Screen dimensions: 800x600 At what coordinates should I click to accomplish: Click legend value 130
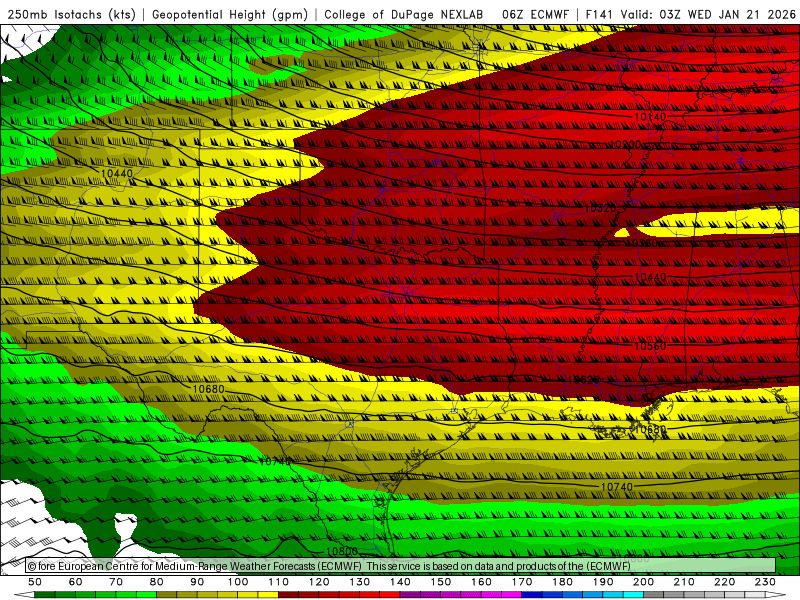tap(359, 582)
